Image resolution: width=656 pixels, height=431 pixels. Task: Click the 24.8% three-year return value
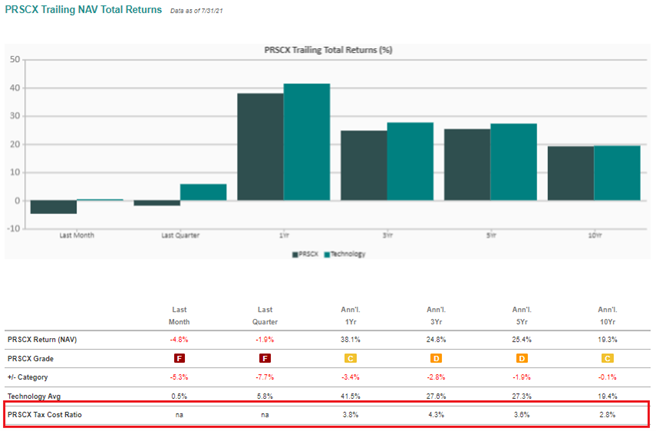click(436, 340)
